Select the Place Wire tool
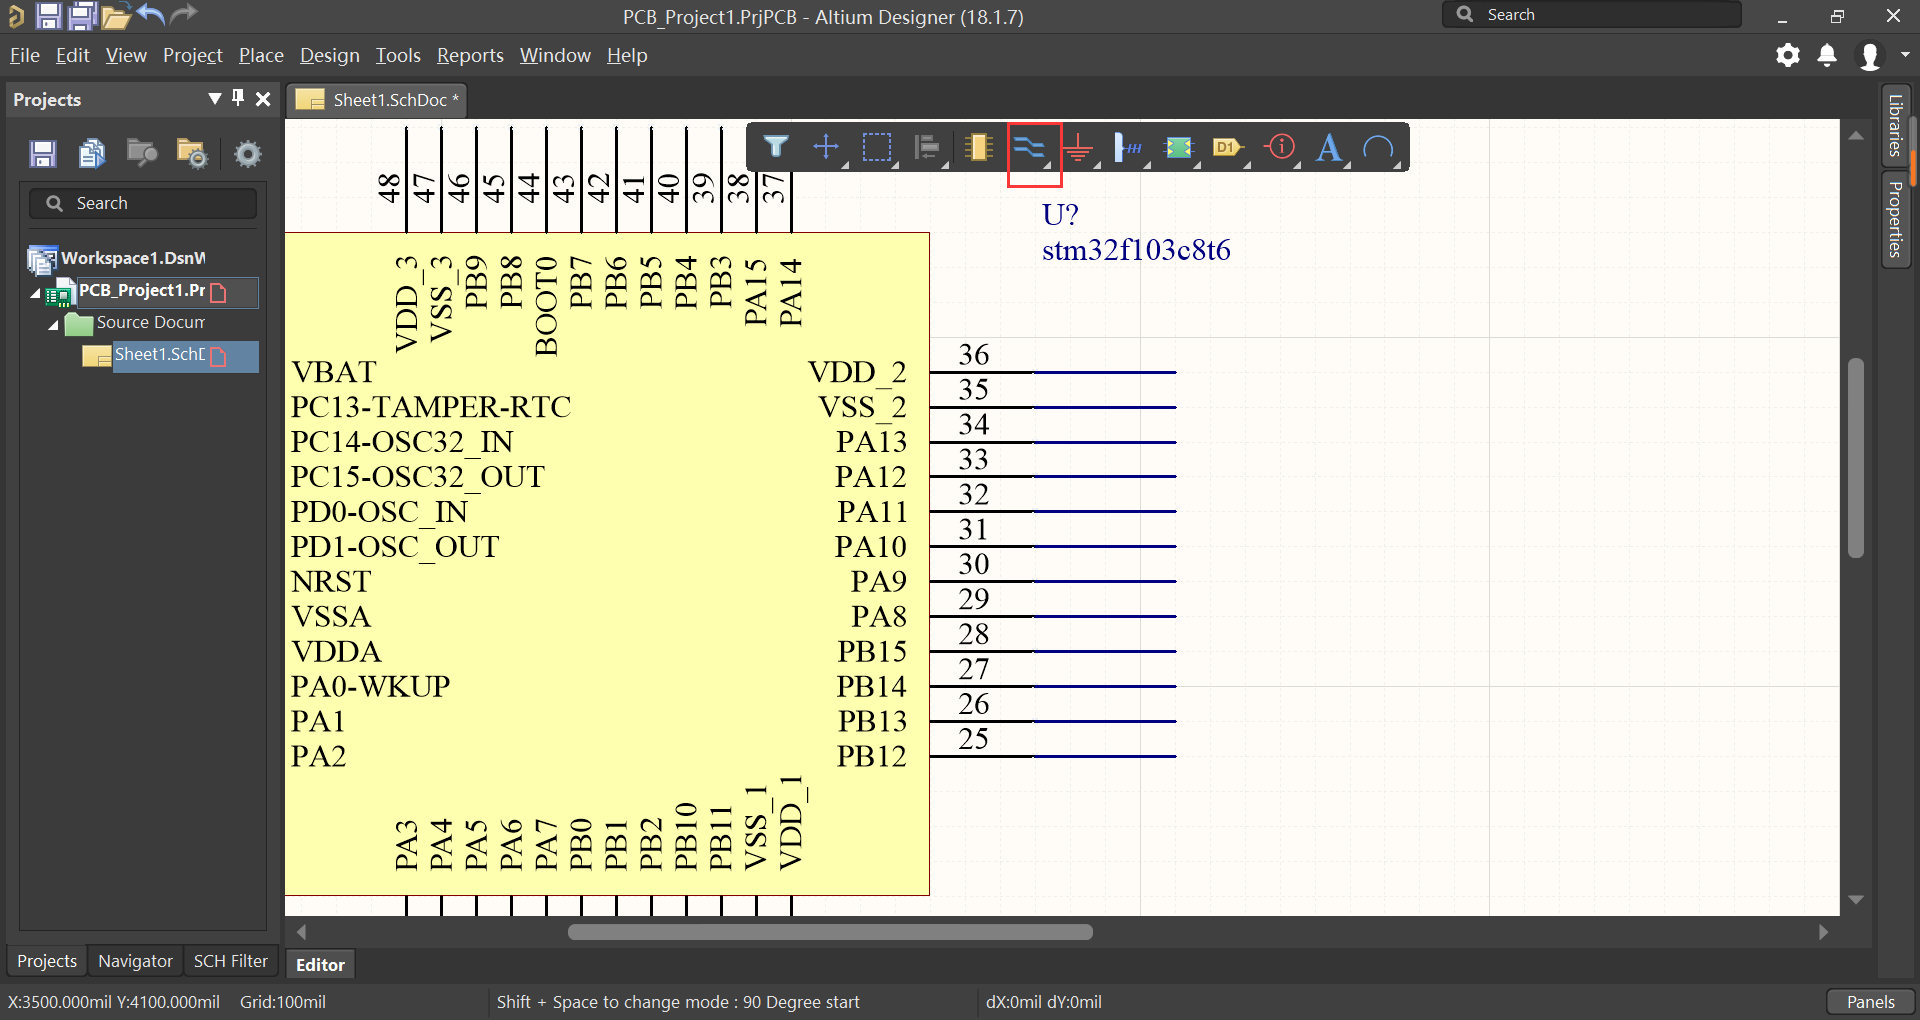The width and height of the screenshot is (1920, 1020). coord(1029,149)
